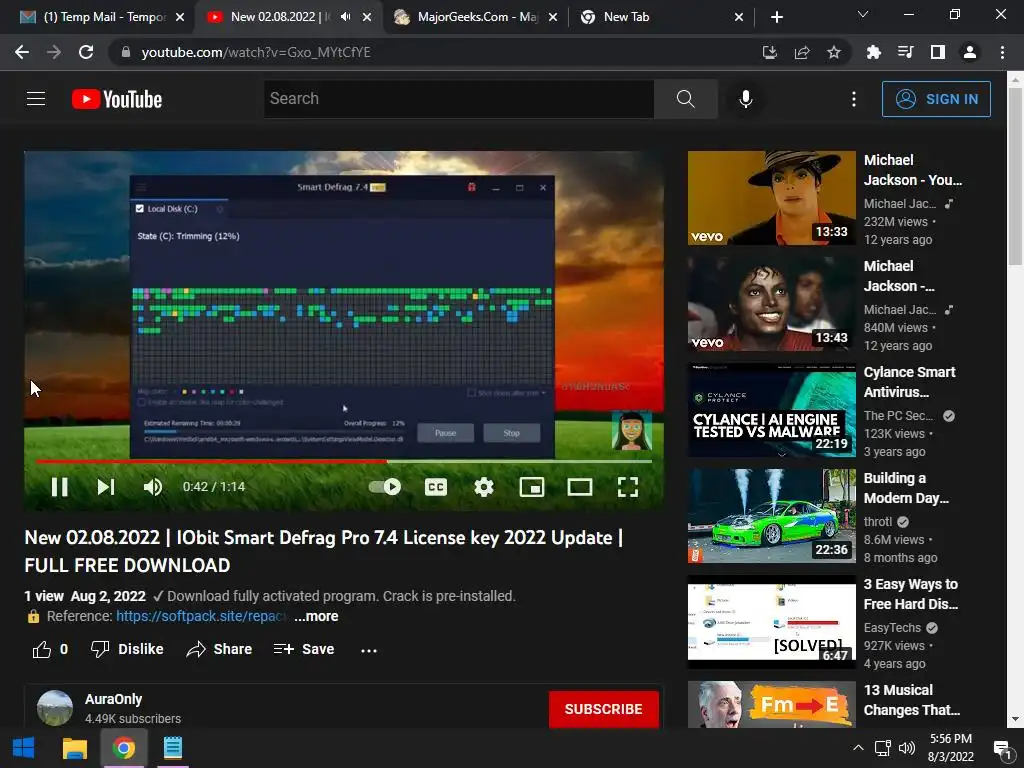Bookmark this page with star
Image resolution: width=1024 pixels, height=768 pixels.
834,52
